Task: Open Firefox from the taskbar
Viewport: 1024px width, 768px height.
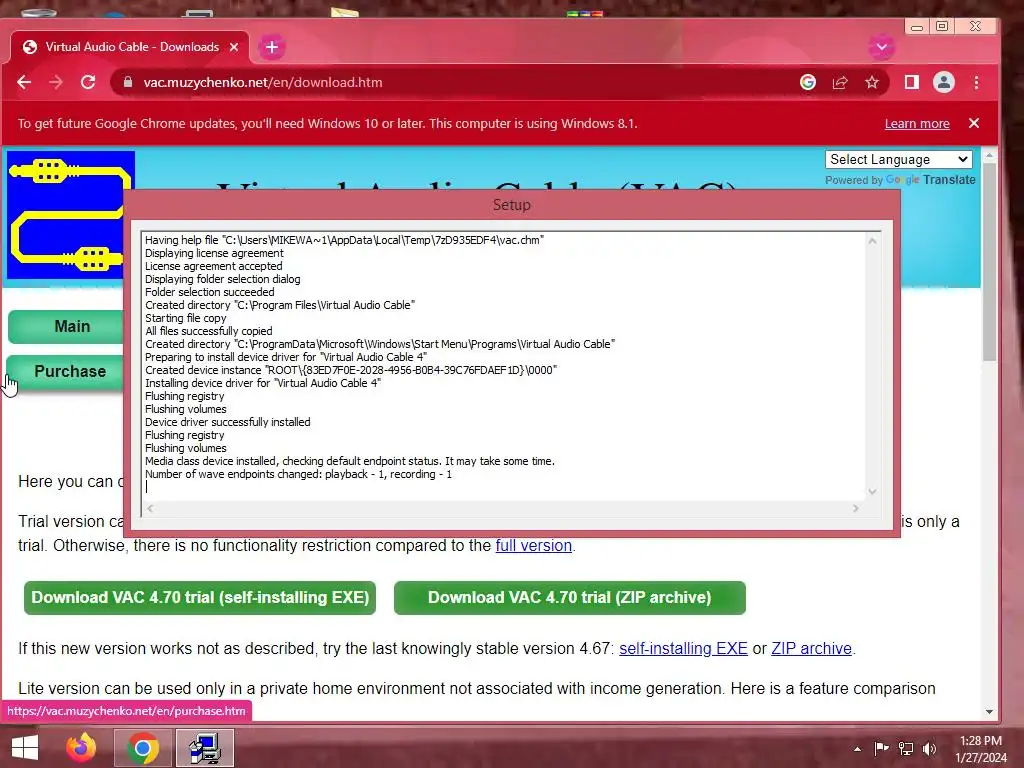Action: click(x=82, y=748)
